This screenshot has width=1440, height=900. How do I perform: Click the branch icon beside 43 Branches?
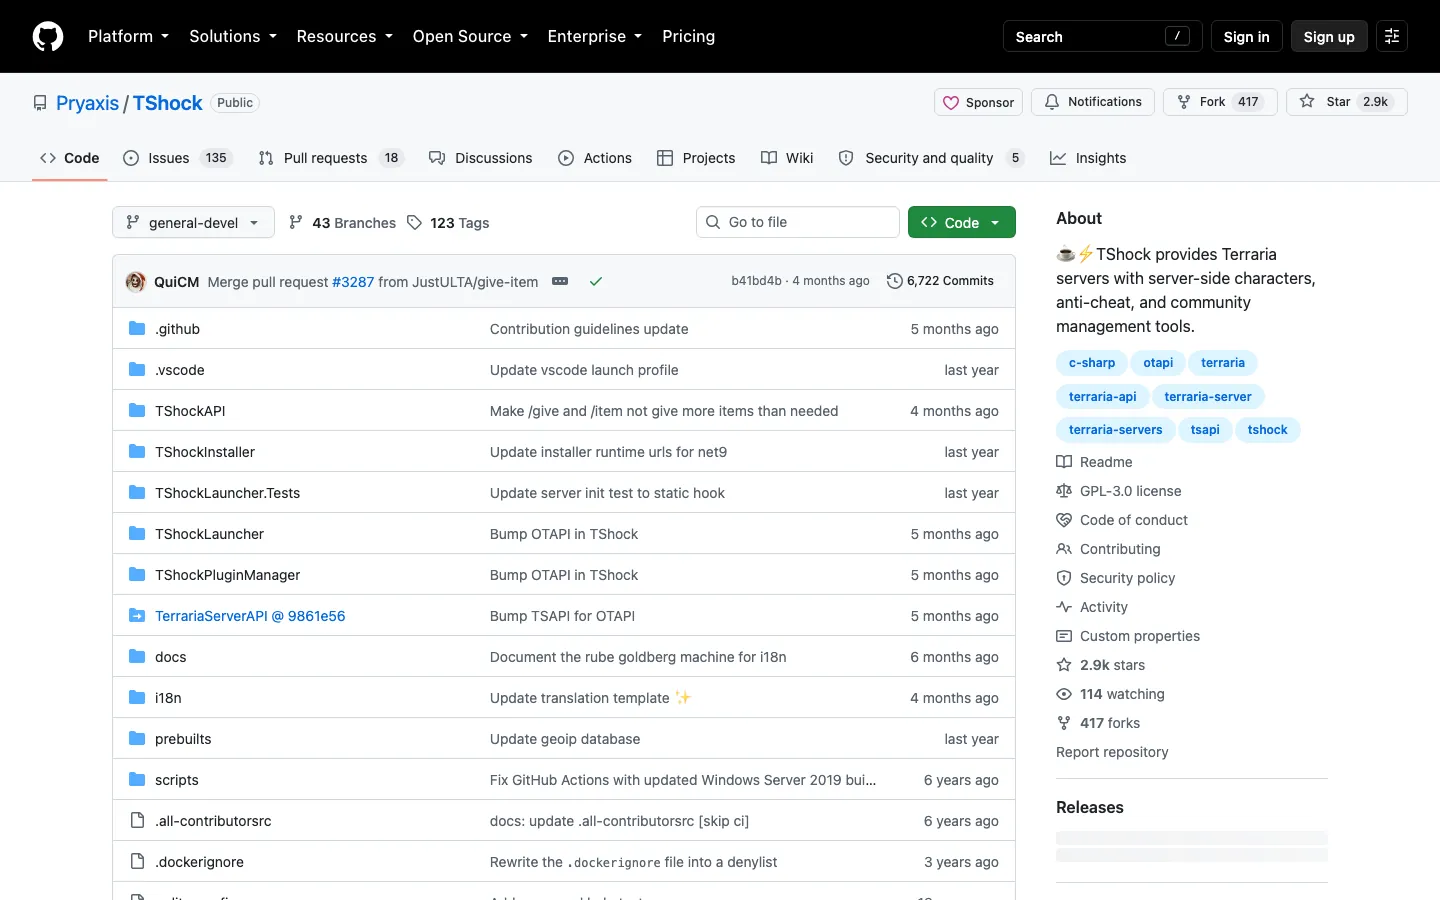click(296, 223)
